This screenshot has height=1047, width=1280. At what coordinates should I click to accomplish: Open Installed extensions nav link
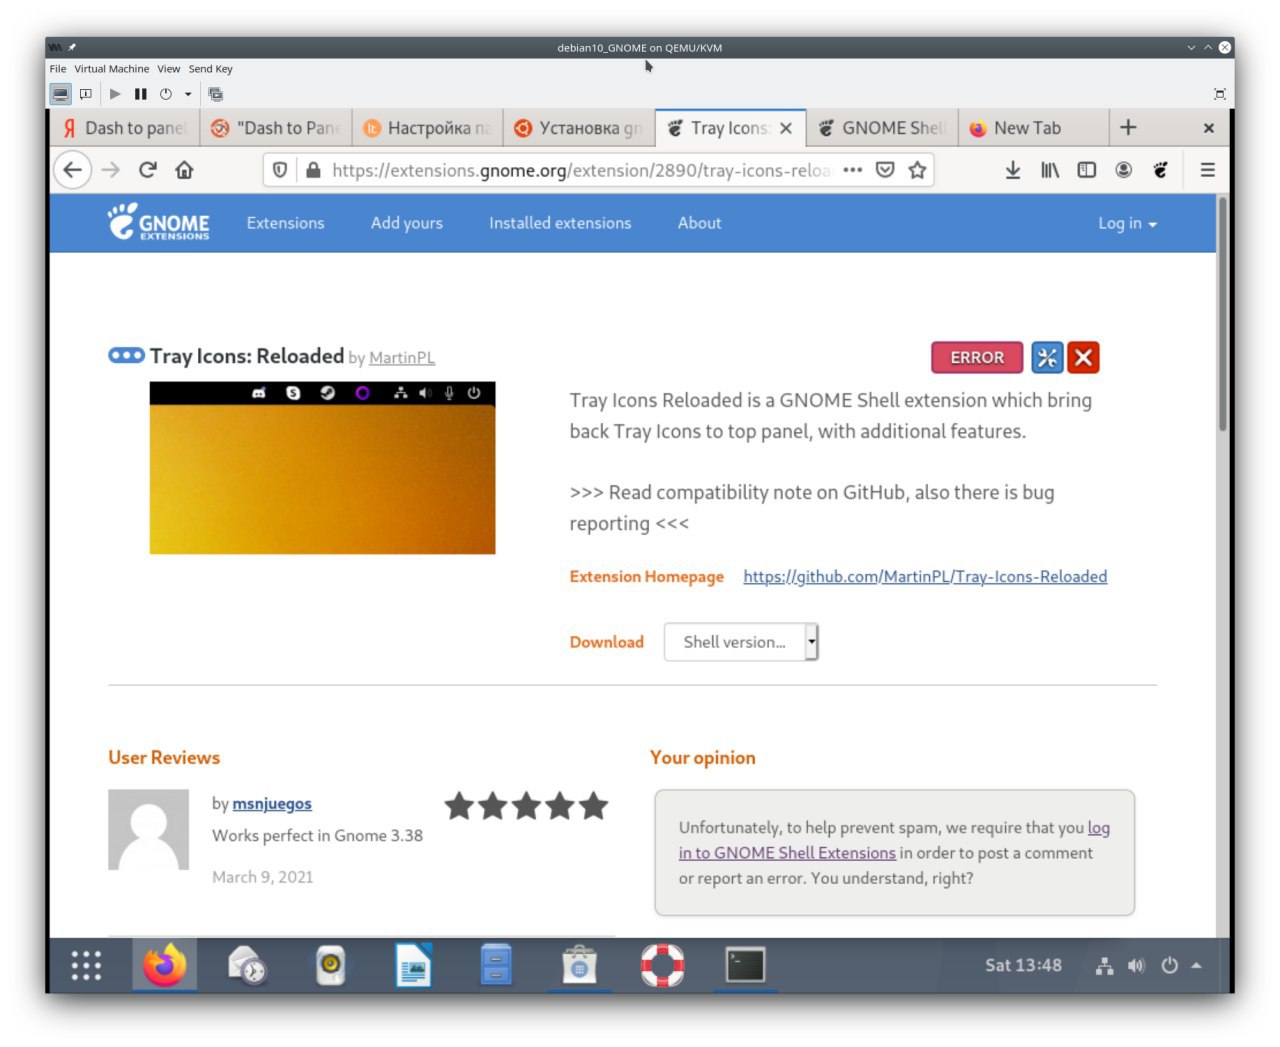pyautogui.click(x=560, y=223)
